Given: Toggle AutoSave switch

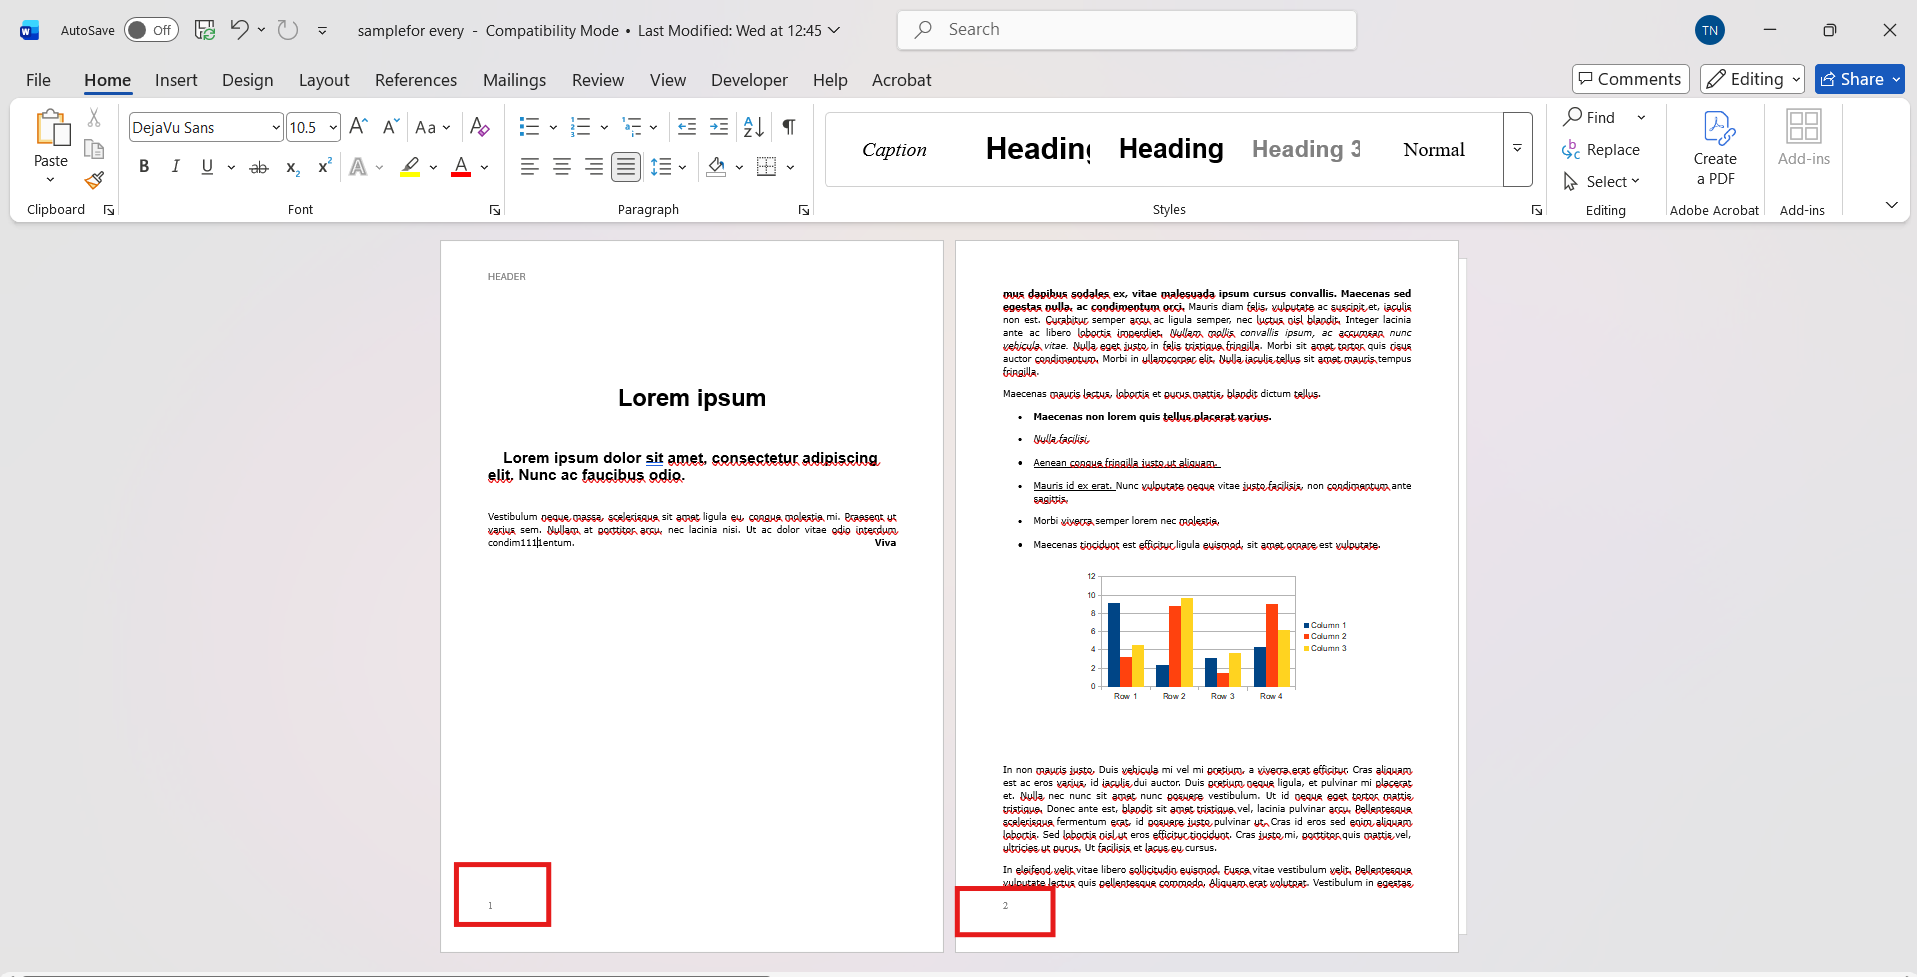Looking at the screenshot, I should pos(151,30).
